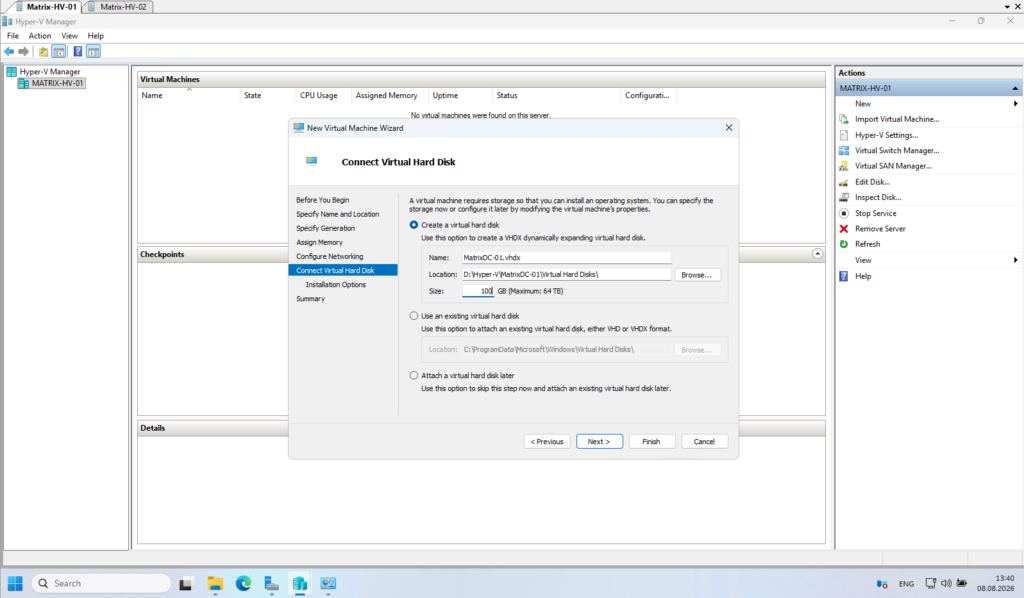
Task: Go to Installation Options wizard step
Action: click(x=336, y=285)
